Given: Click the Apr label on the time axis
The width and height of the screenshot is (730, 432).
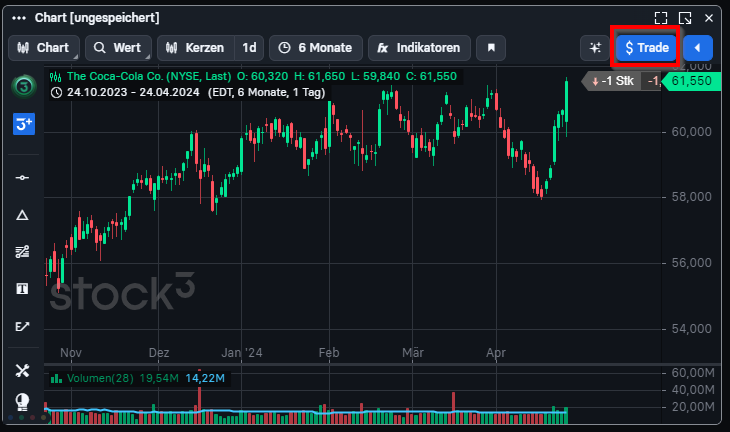Looking at the screenshot, I should point(496,353).
